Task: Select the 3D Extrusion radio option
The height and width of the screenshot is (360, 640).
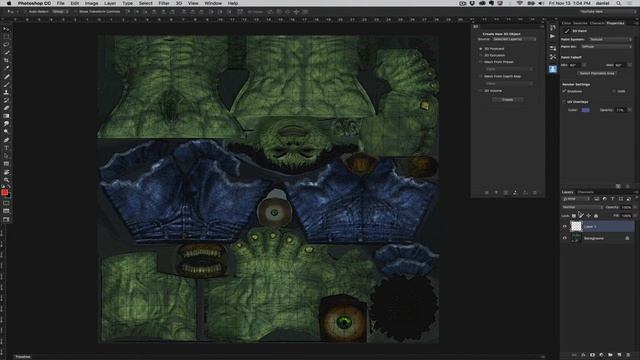Action: click(x=481, y=55)
